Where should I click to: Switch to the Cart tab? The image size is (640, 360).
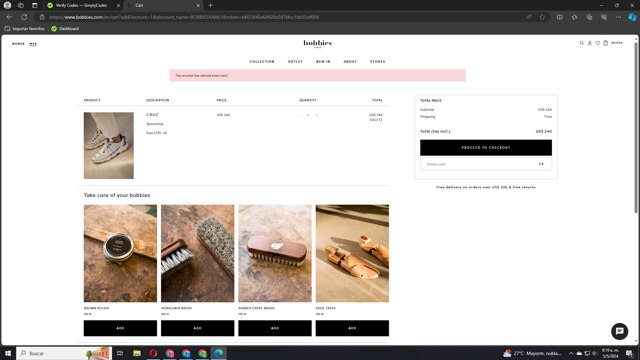click(x=163, y=5)
